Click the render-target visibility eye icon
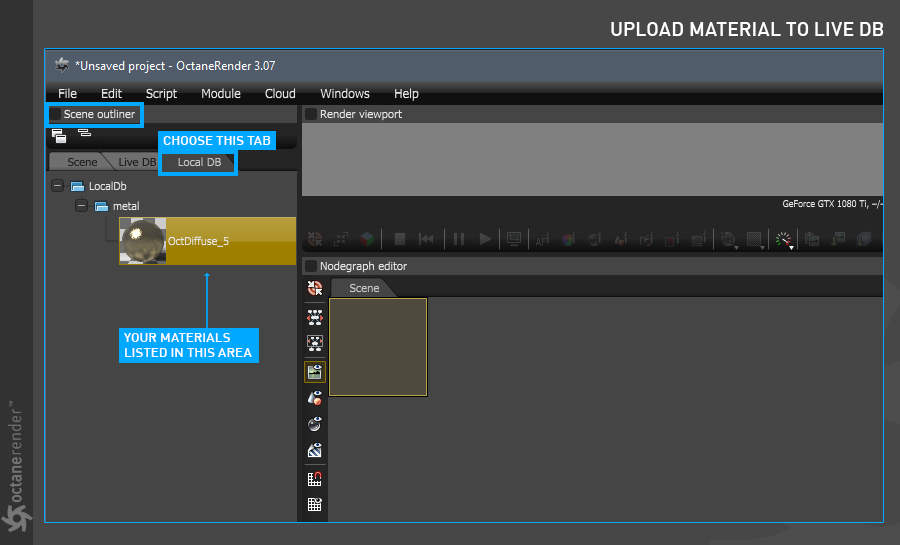Image resolution: width=900 pixels, height=545 pixels. pos(315,372)
